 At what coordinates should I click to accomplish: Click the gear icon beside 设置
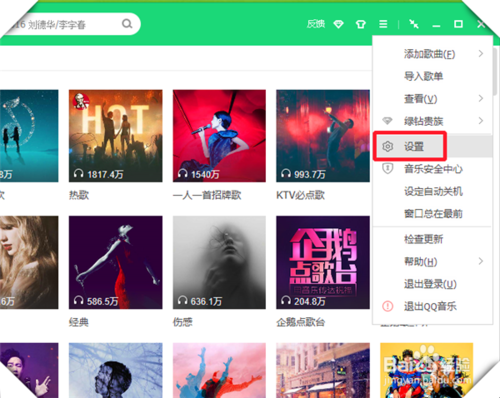click(388, 146)
